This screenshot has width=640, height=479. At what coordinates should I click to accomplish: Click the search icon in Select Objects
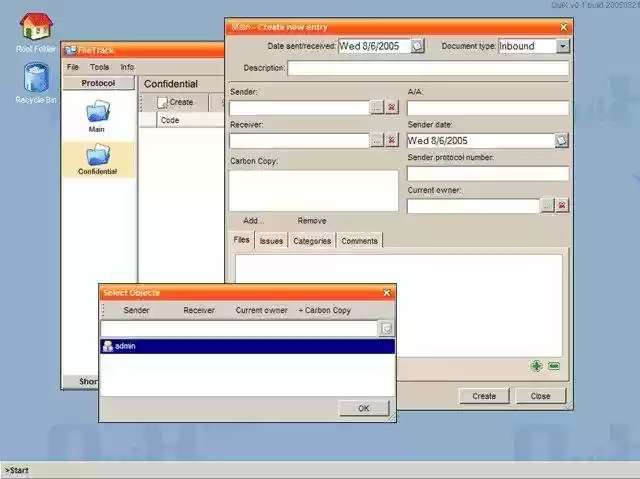tap(387, 329)
